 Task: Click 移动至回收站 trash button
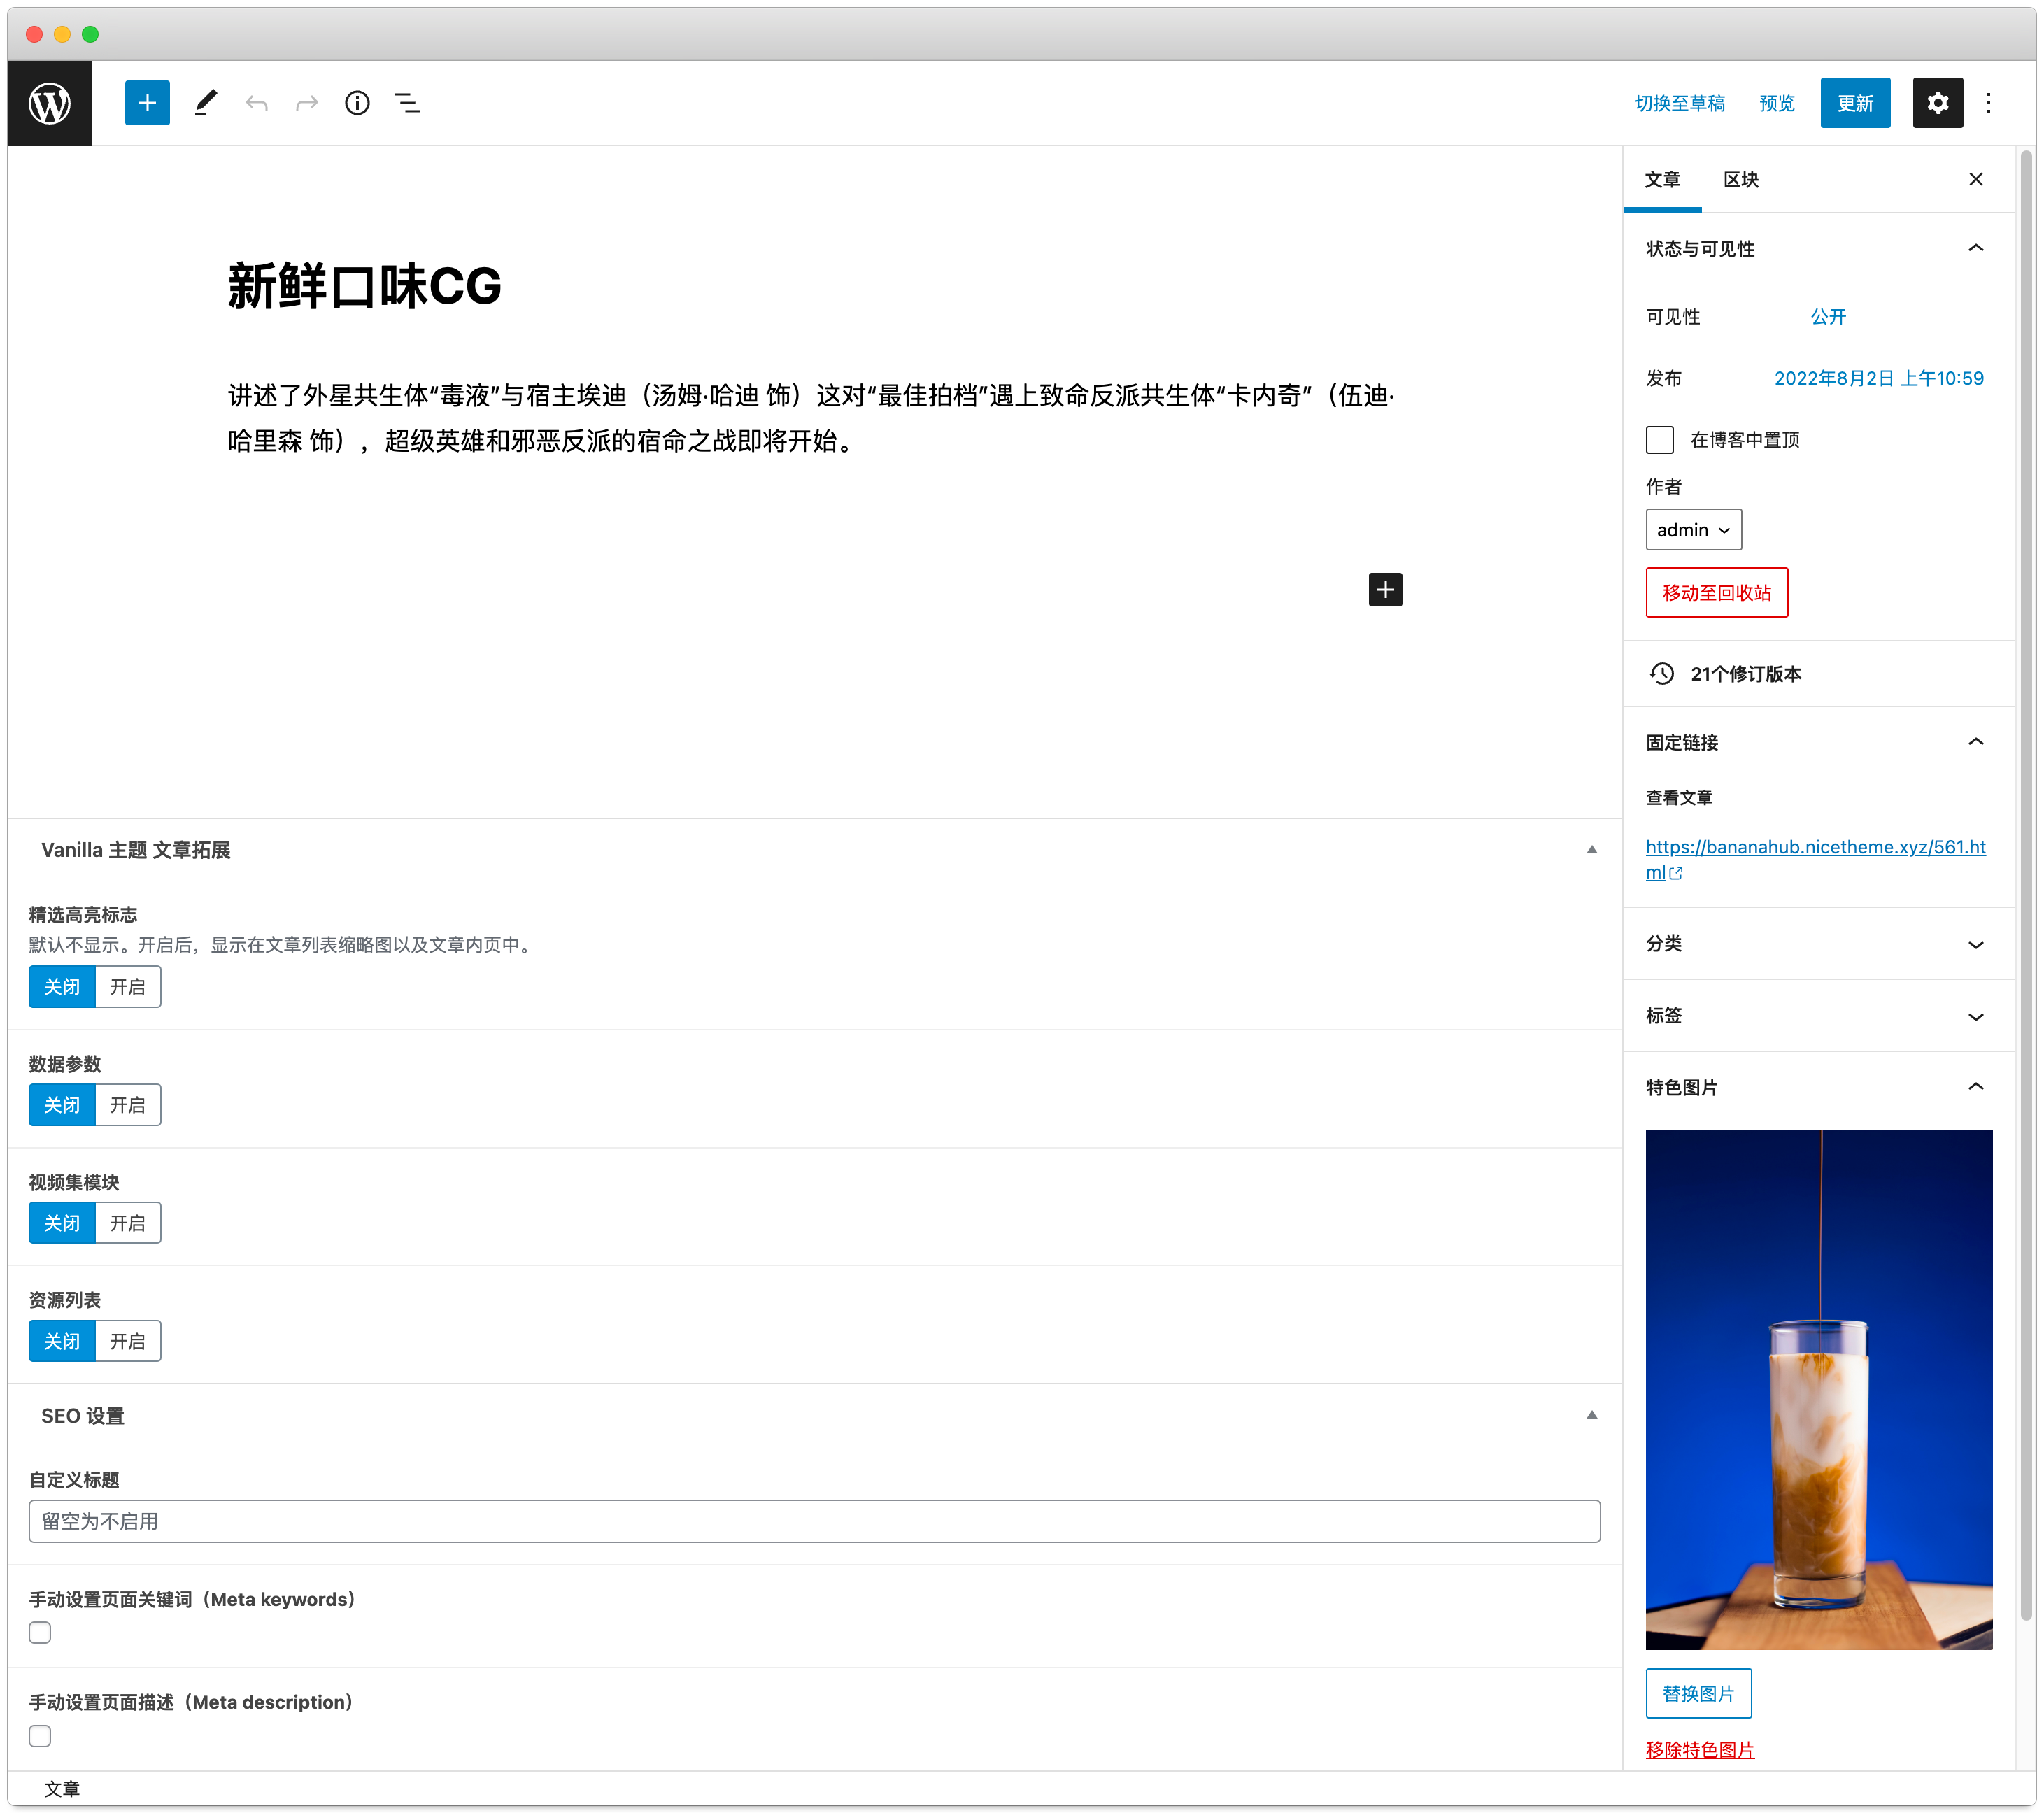[x=1717, y=593]
